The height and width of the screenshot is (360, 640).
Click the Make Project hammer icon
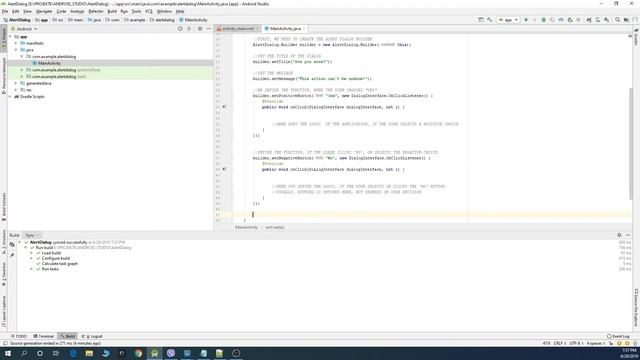tap(489, 20)
